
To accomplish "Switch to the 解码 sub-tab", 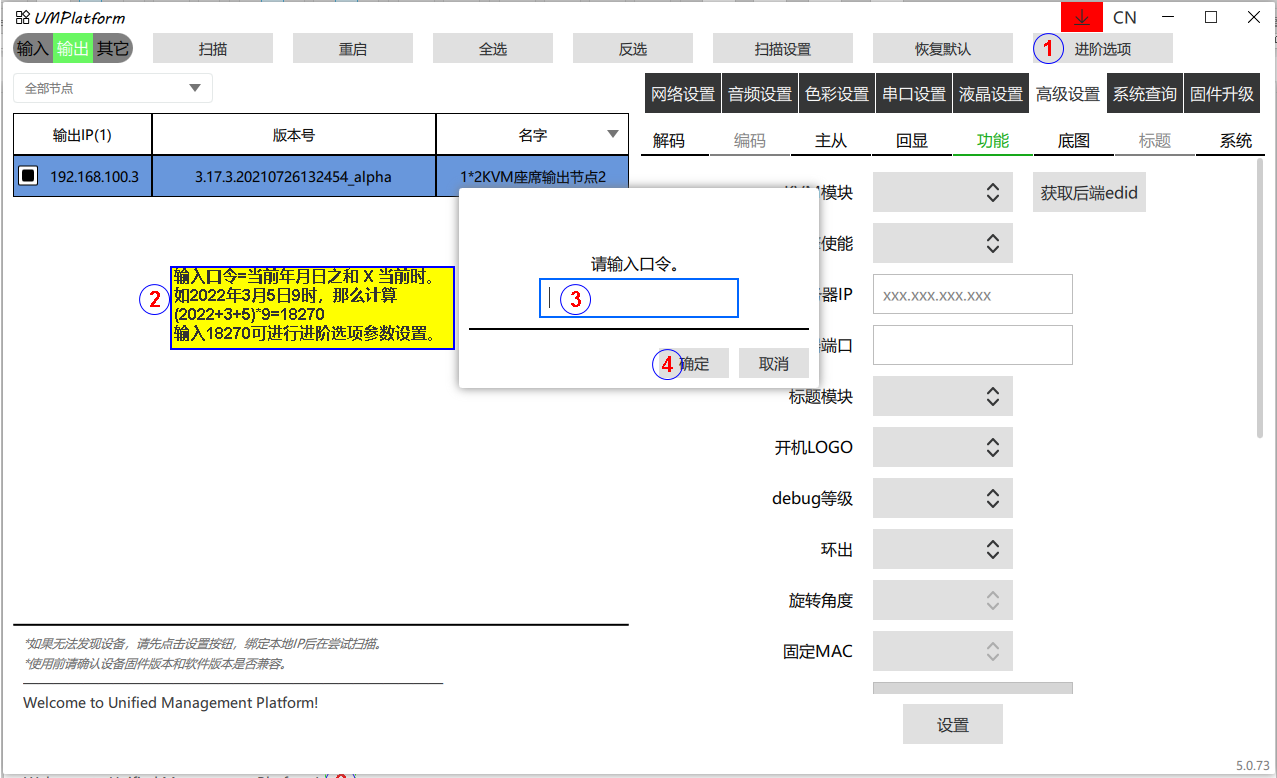I will tap(669, 141).
